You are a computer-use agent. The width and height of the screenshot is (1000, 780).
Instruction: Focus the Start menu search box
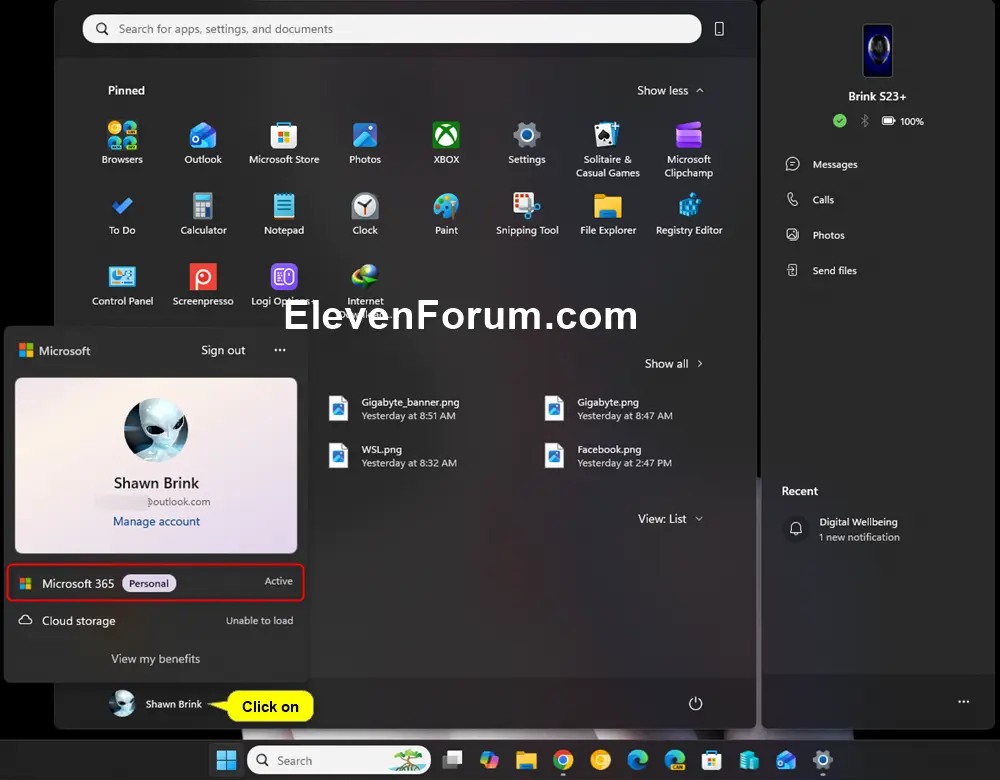(392, 29)
